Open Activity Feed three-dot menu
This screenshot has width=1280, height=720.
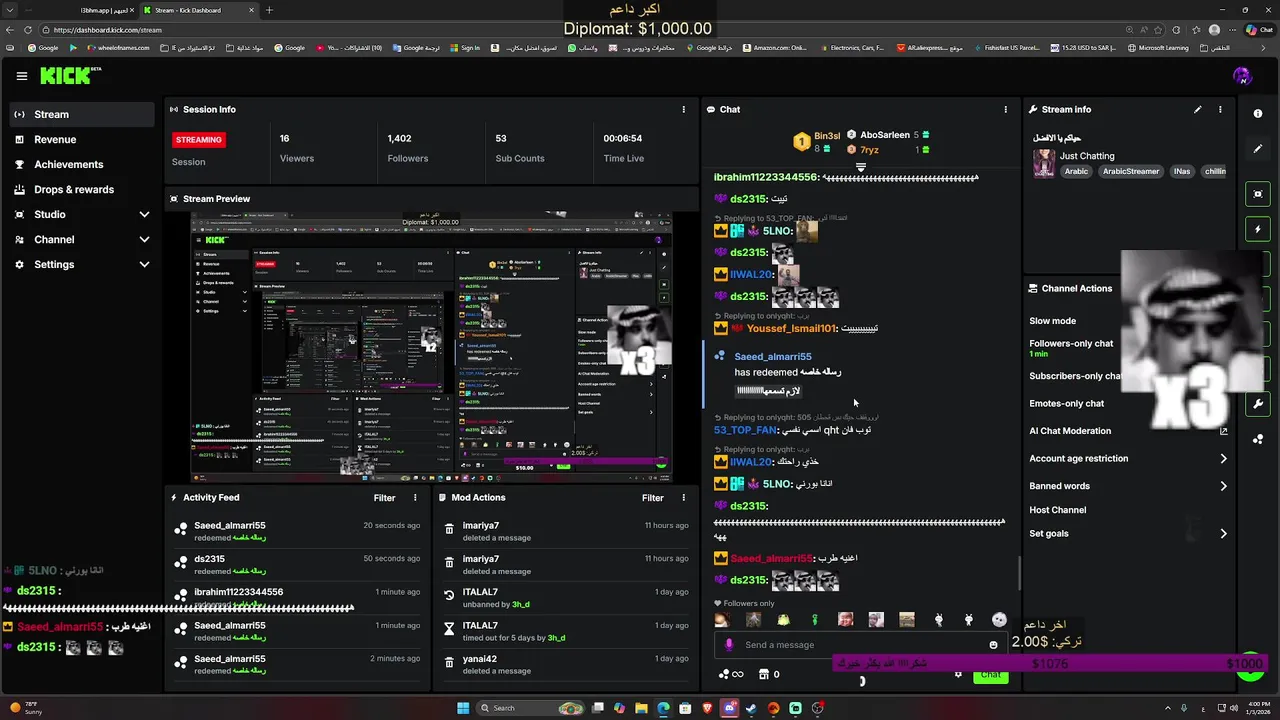(x=415, y=497)
